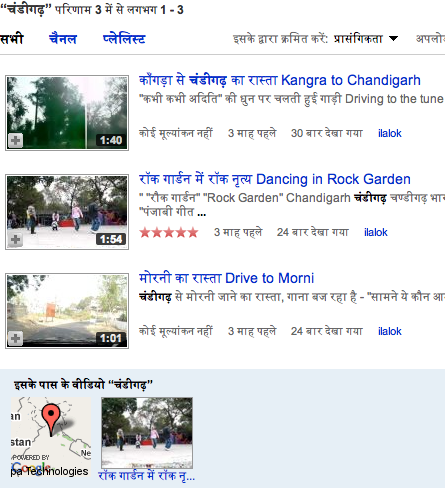
Task: Click '3 माह पहले' on Kangra video row
Action: pos(252,133)
